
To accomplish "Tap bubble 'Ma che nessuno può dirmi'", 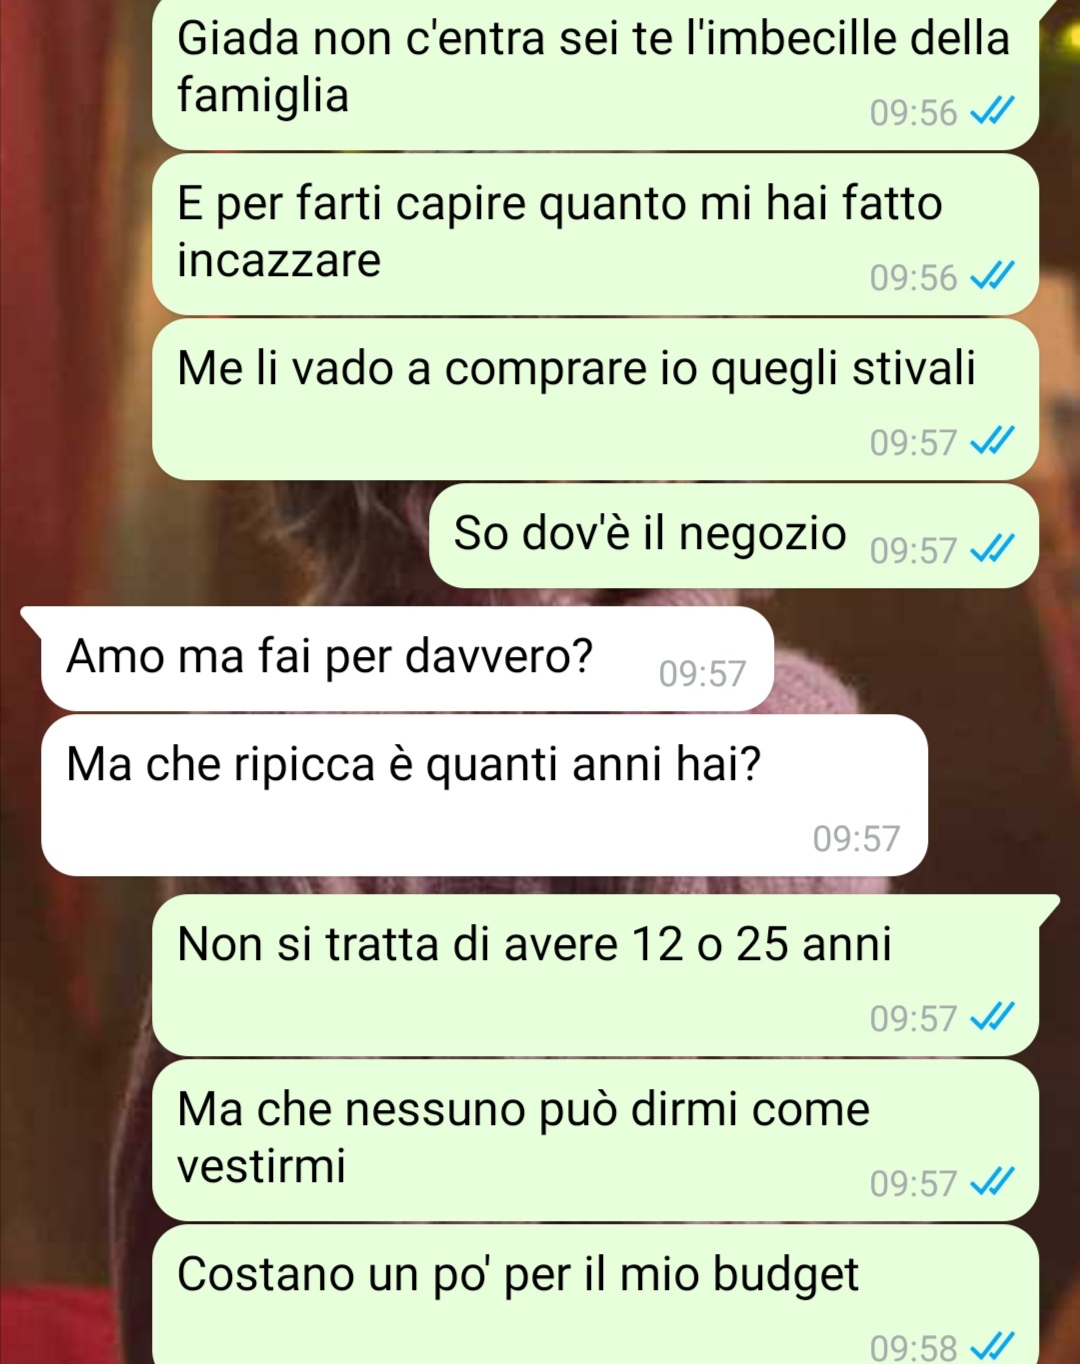I will 595,1140.
